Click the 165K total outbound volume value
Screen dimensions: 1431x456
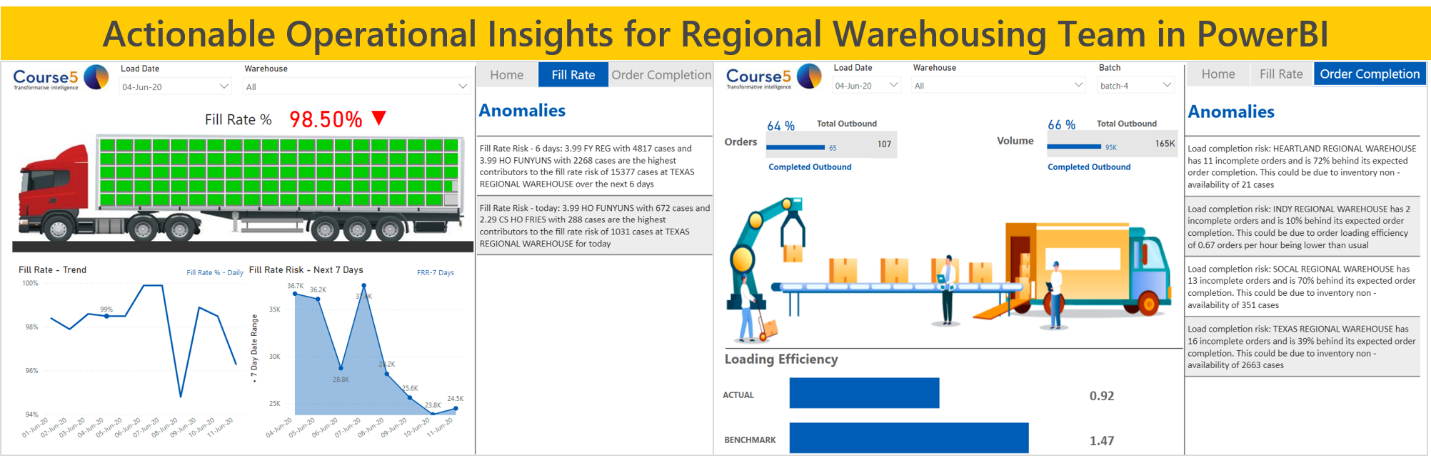point(1165,144)
